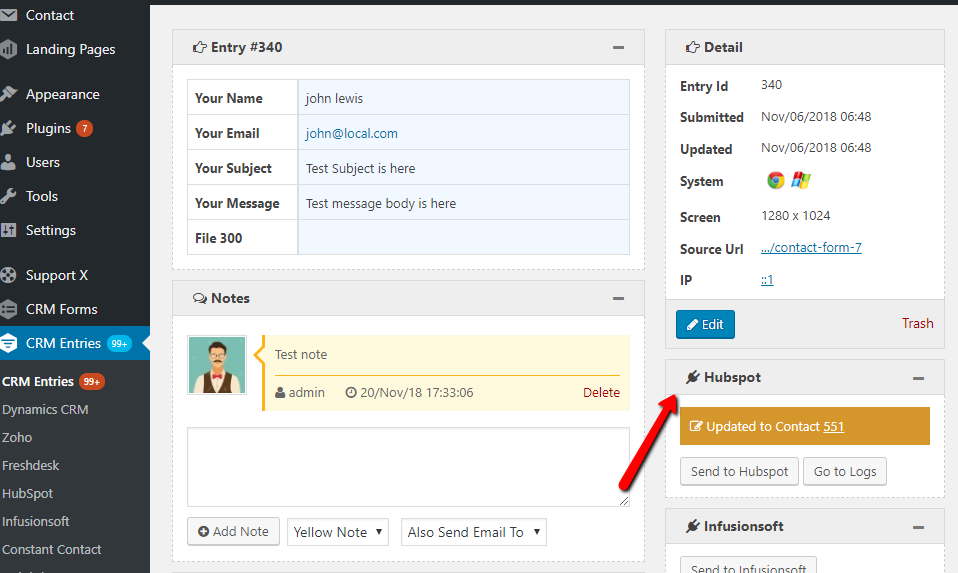Collapse the Hubspot panel
The height and width of the screenshot is (573, 958).
918,379
